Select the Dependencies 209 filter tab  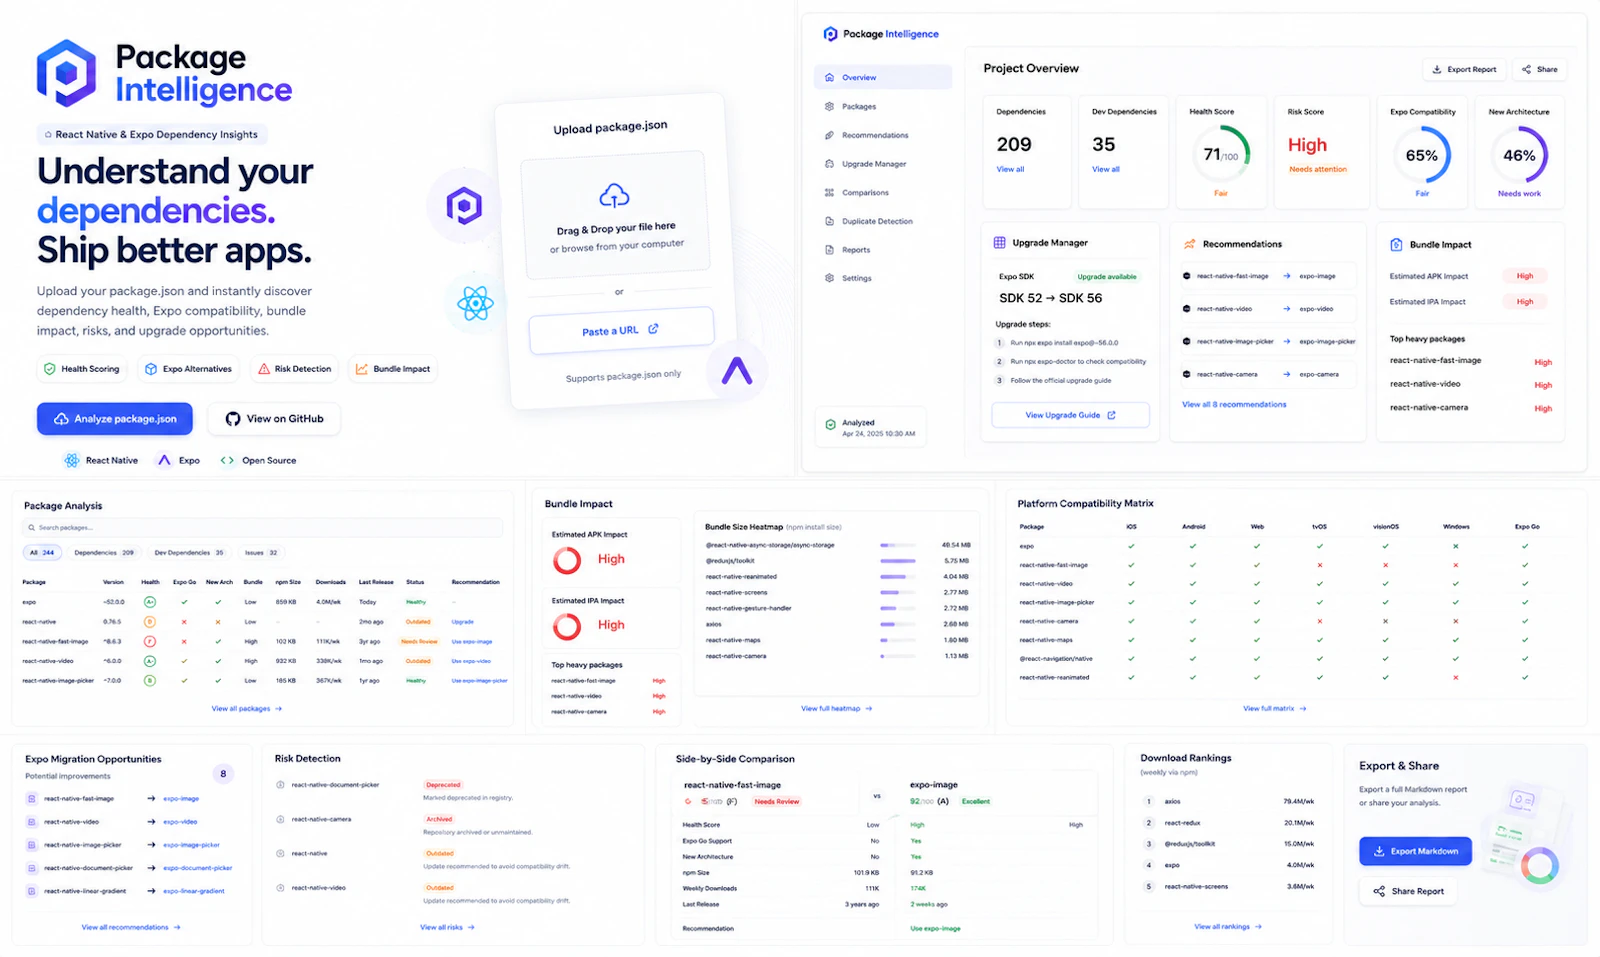point(103,552)
